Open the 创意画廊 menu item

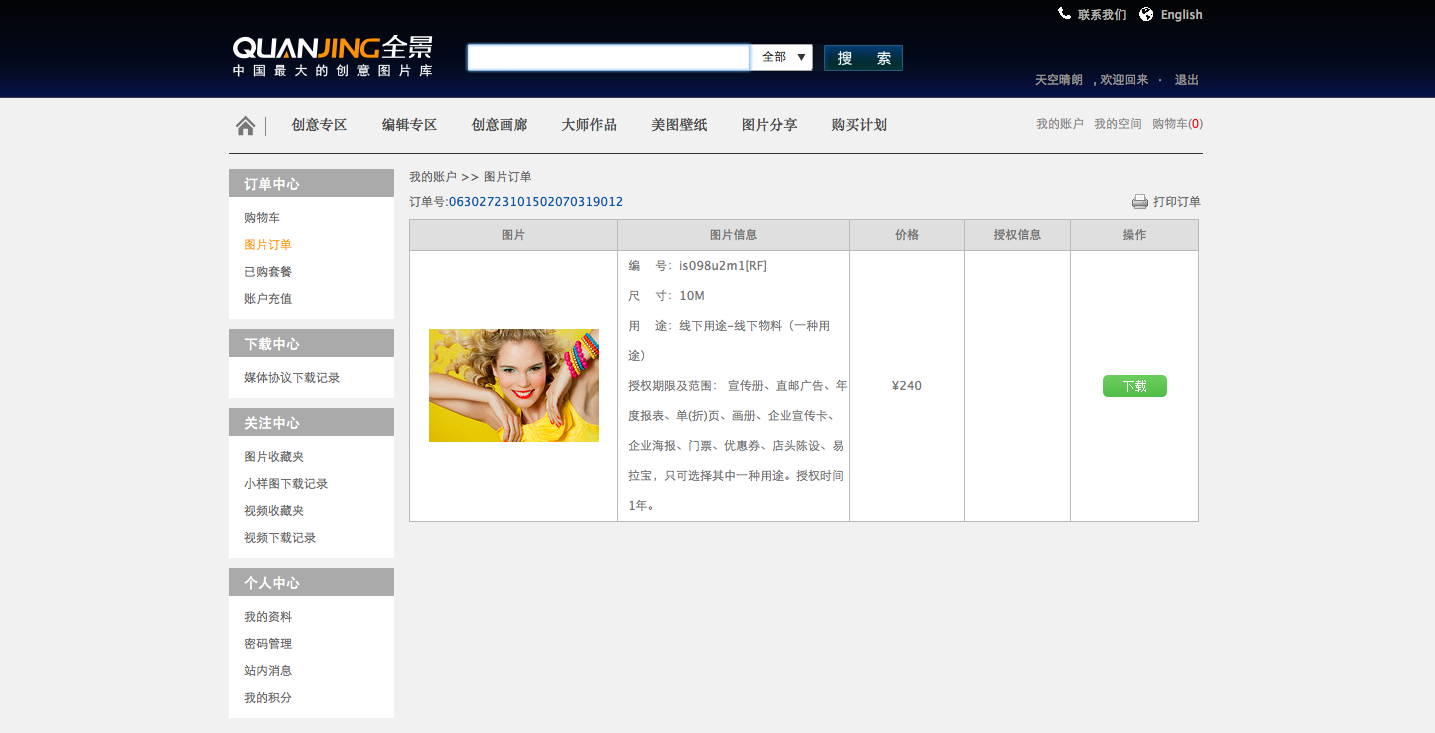coord(499,125)
